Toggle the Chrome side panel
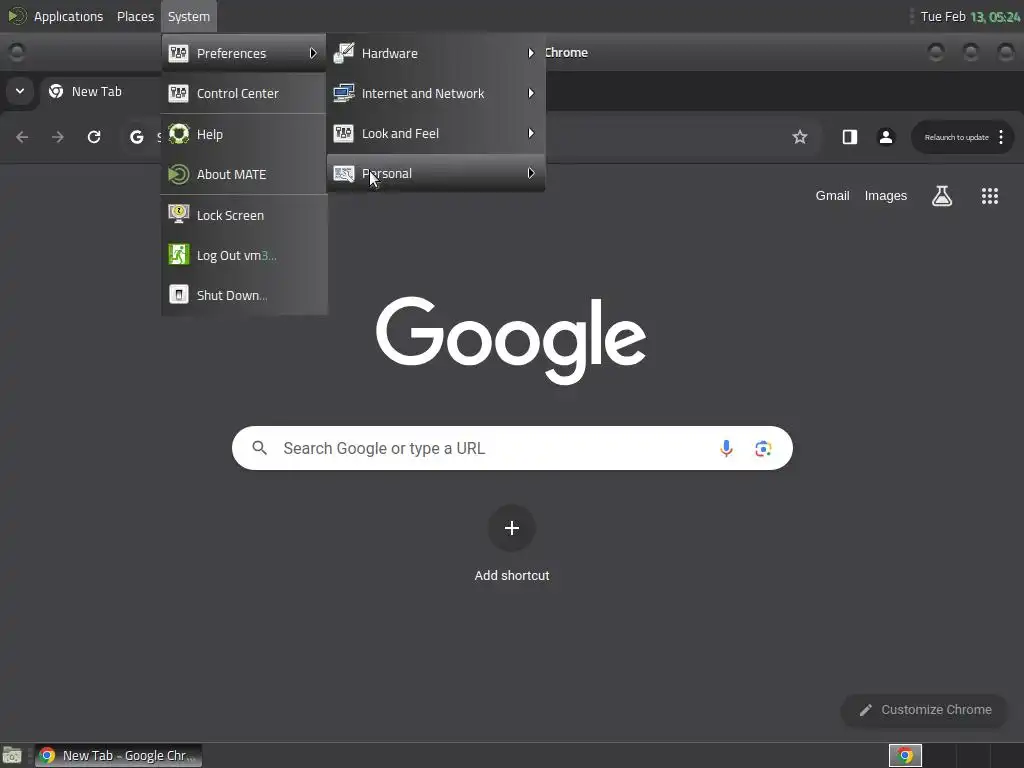Image resolution: width=1024 pixels, height=768 pixels. click(850, 136)
